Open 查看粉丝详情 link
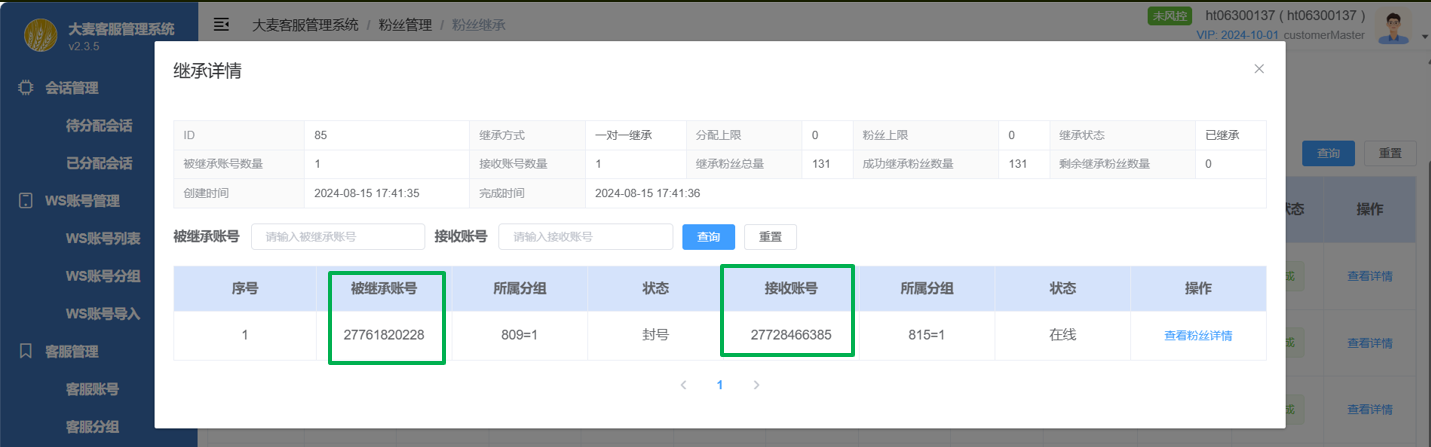 point(1198,336)
